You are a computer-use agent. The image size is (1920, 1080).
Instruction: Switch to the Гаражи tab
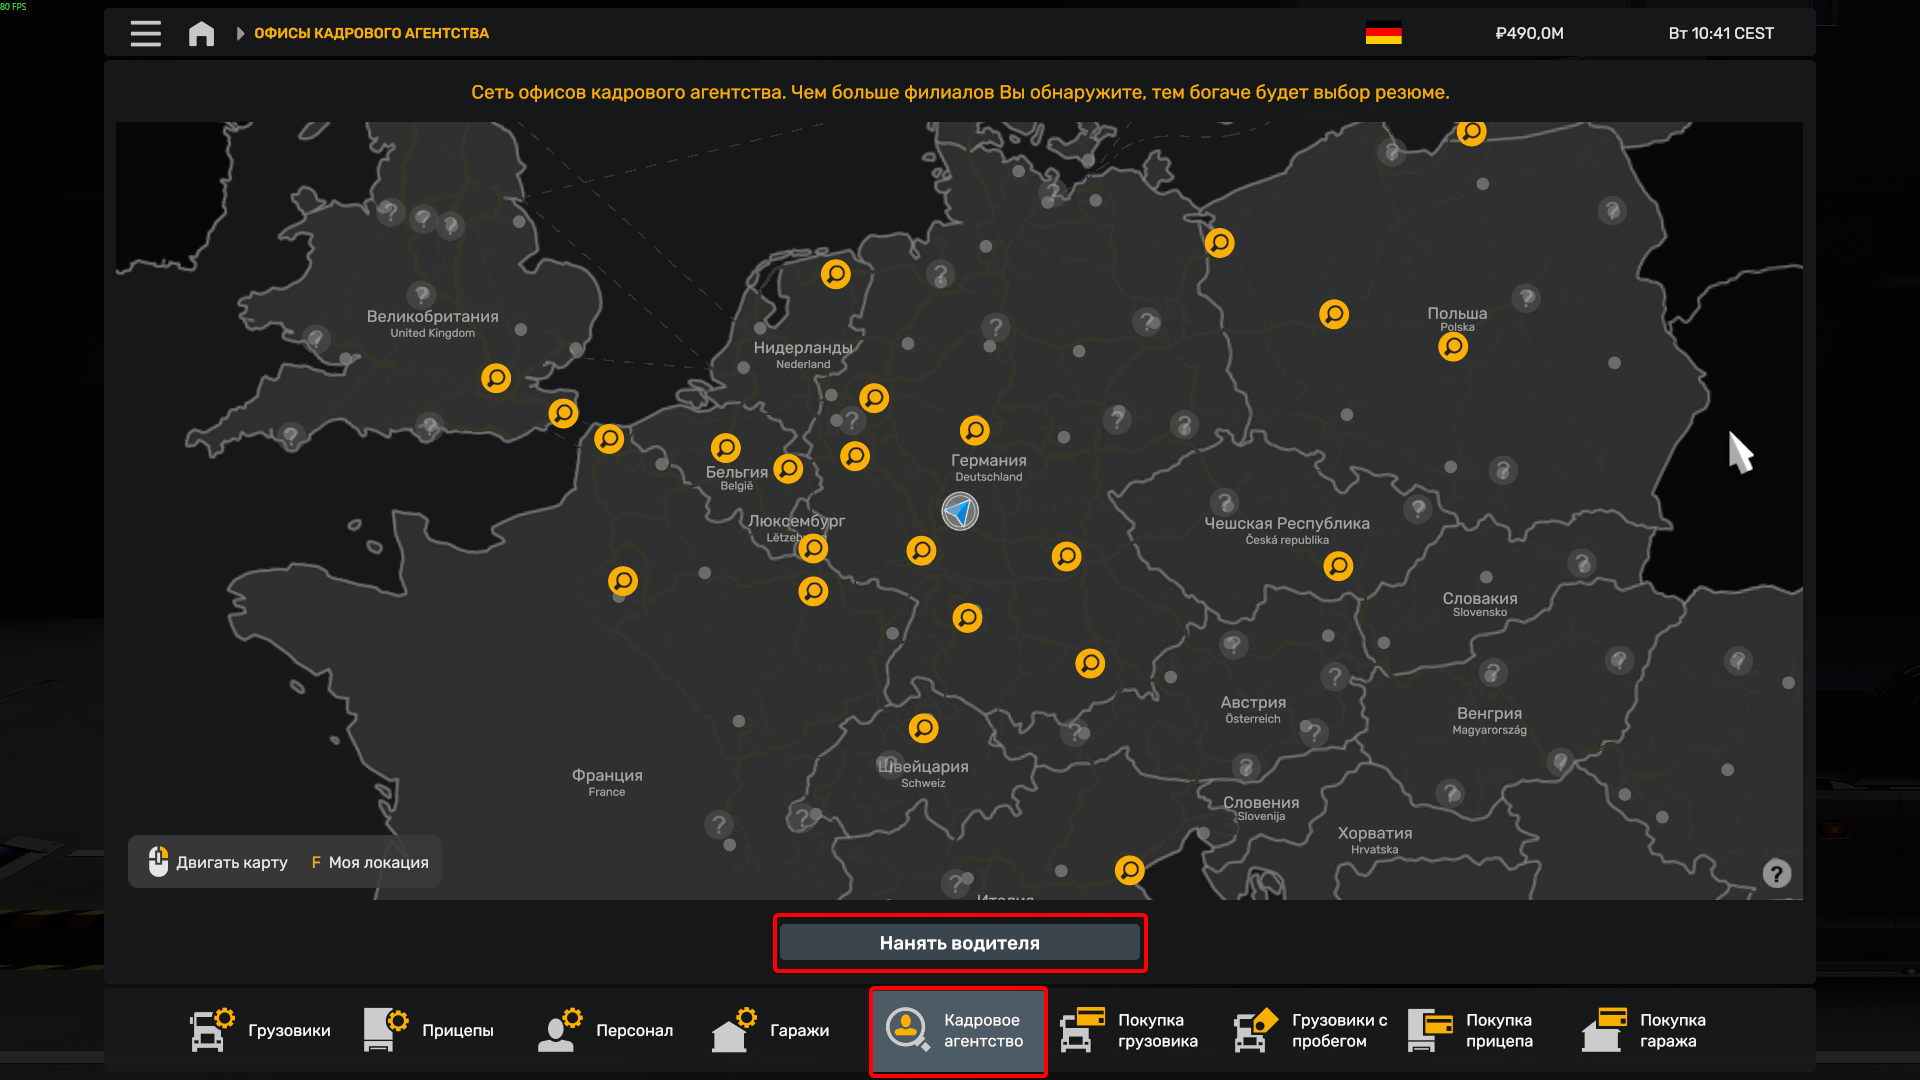770,1031
